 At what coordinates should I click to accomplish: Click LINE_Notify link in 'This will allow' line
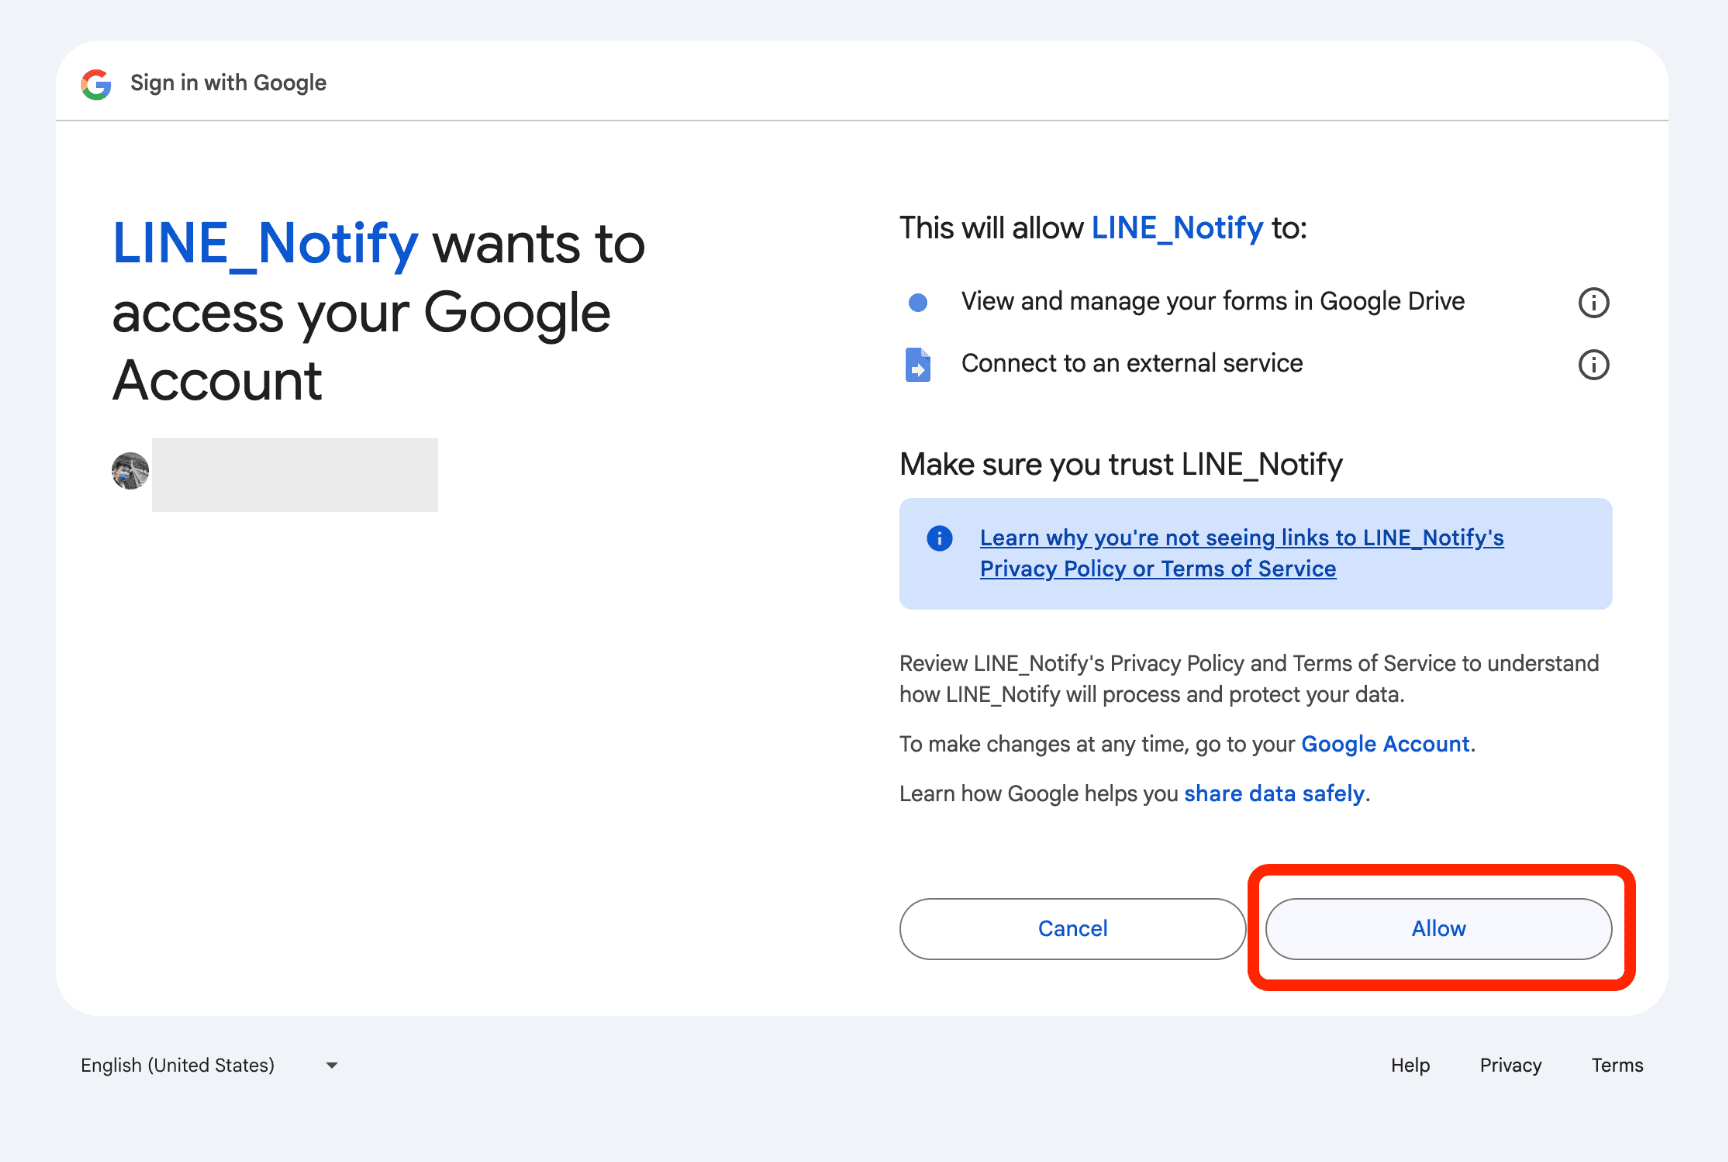click(x=1177, y=228)
